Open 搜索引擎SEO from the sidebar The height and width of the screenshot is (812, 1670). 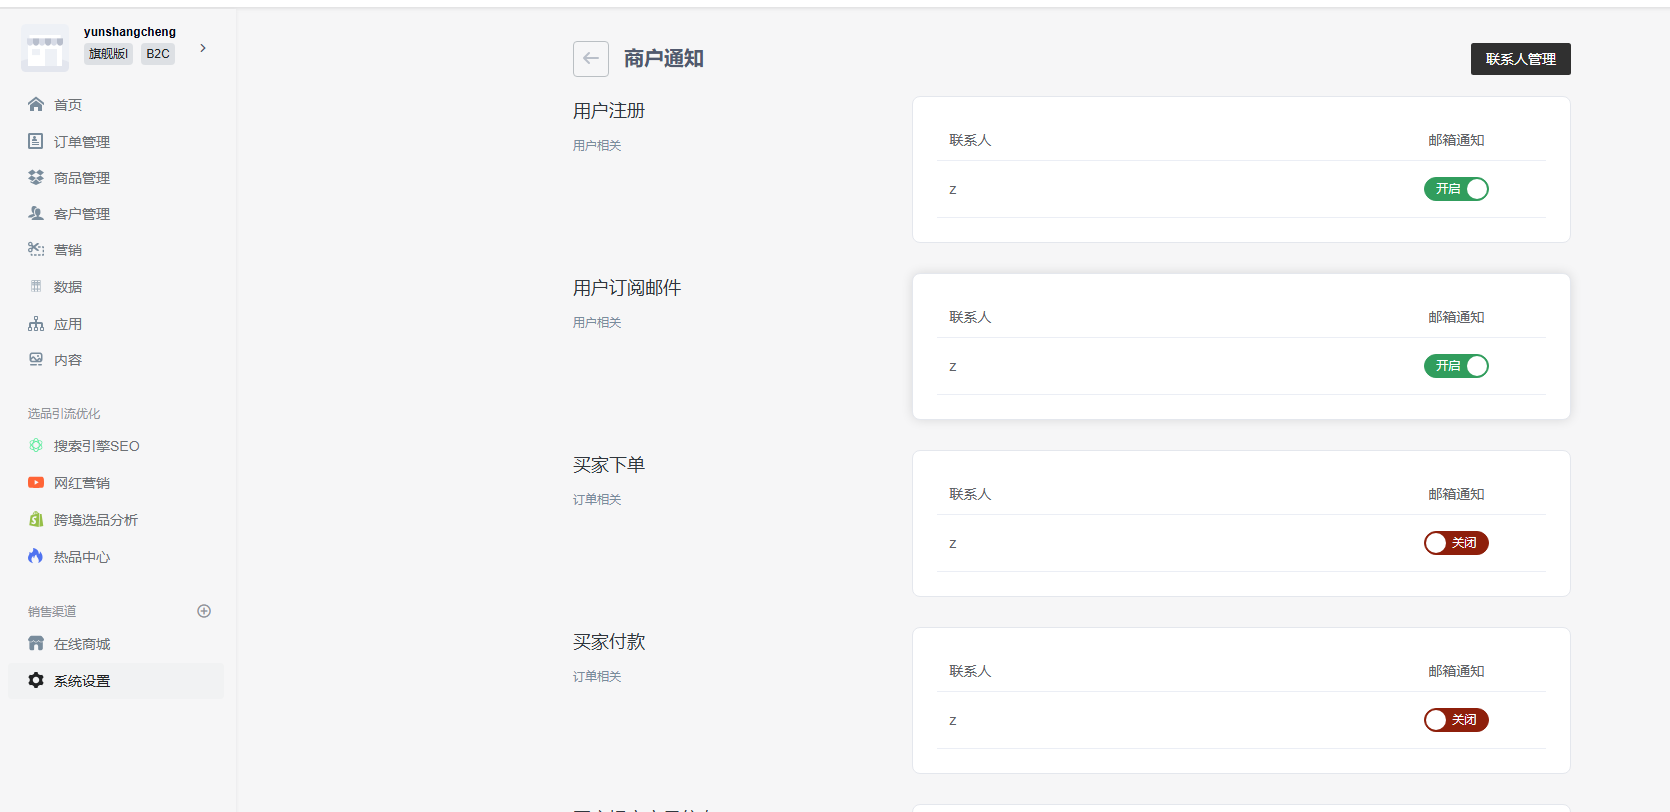click(96, 446)
